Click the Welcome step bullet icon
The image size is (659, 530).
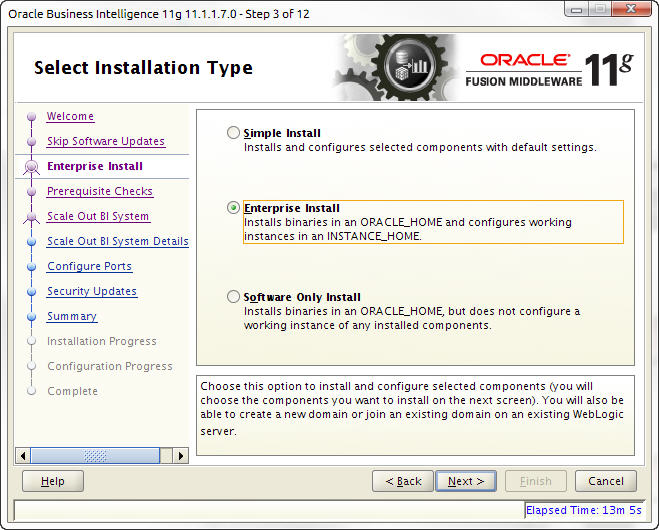pyautogui.click(x=32, y=116)
